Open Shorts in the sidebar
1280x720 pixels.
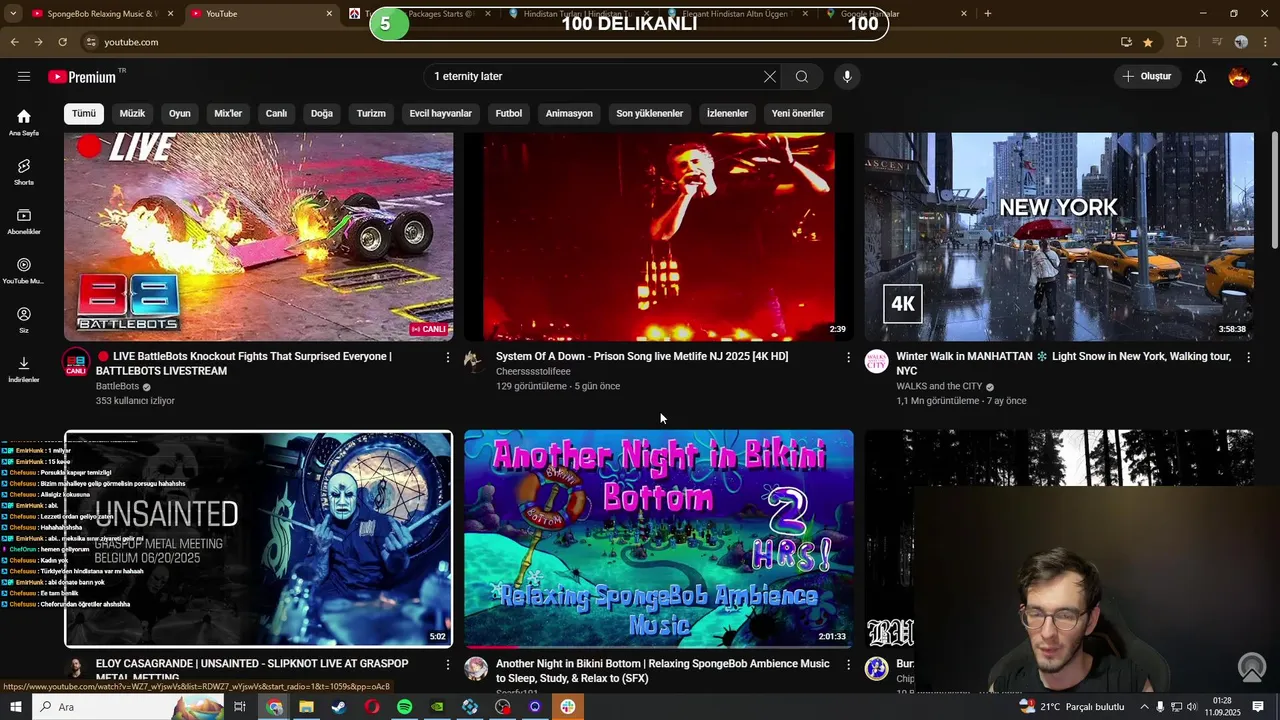pyautogui.click(x=24, y=172)
